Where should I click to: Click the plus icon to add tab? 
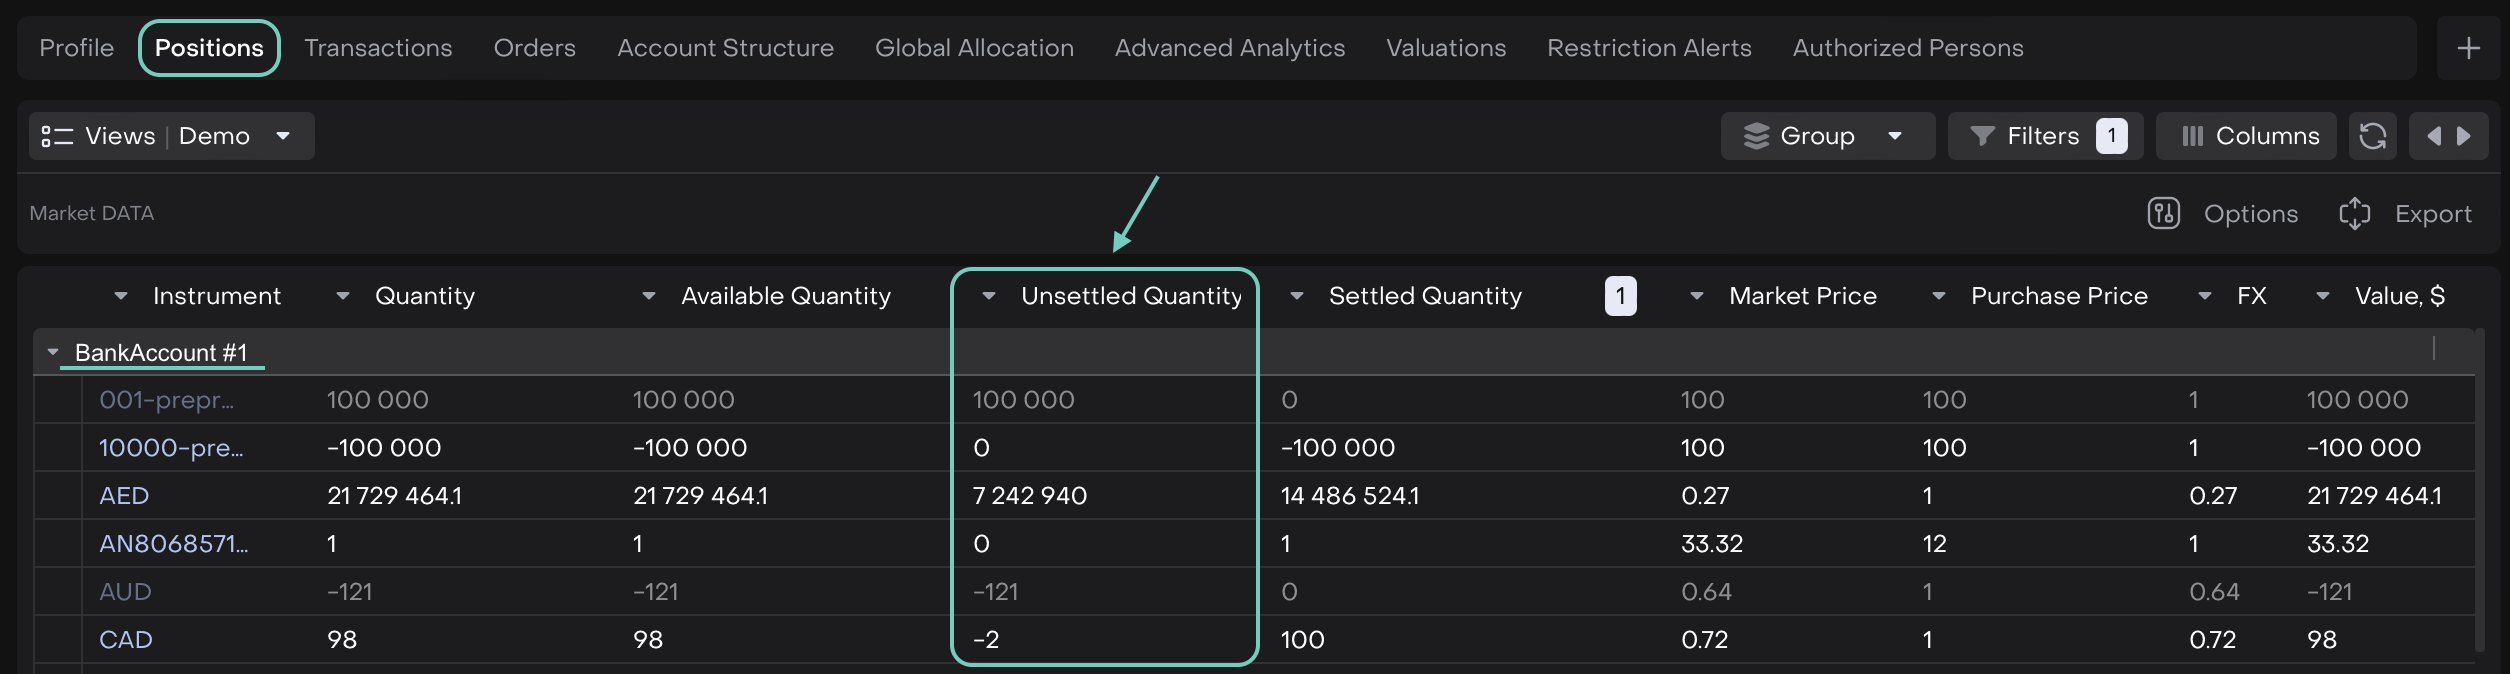tap(2468, 48)
